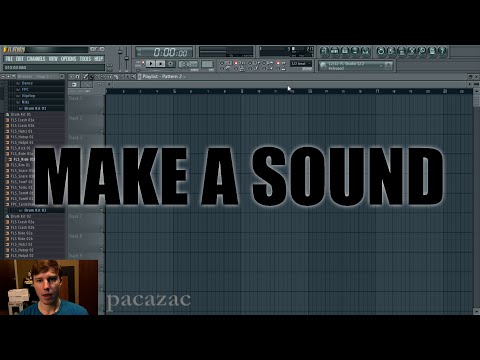
Task: Open the TOOLS menu
Action: (85, 59)
